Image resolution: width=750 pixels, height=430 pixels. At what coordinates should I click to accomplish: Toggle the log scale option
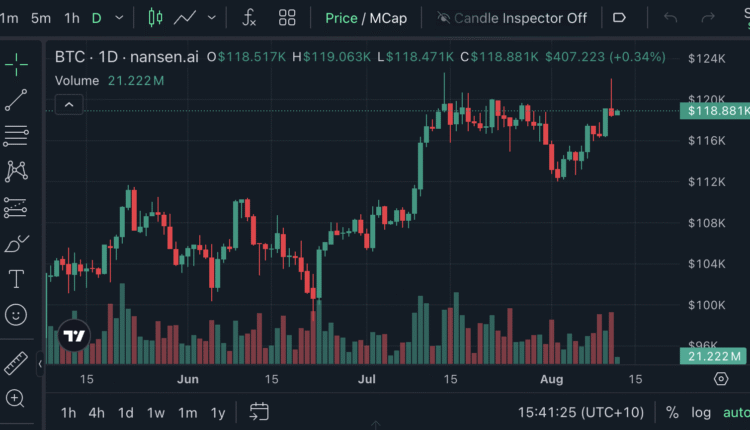pyautogui.click(x=701, y=412)
